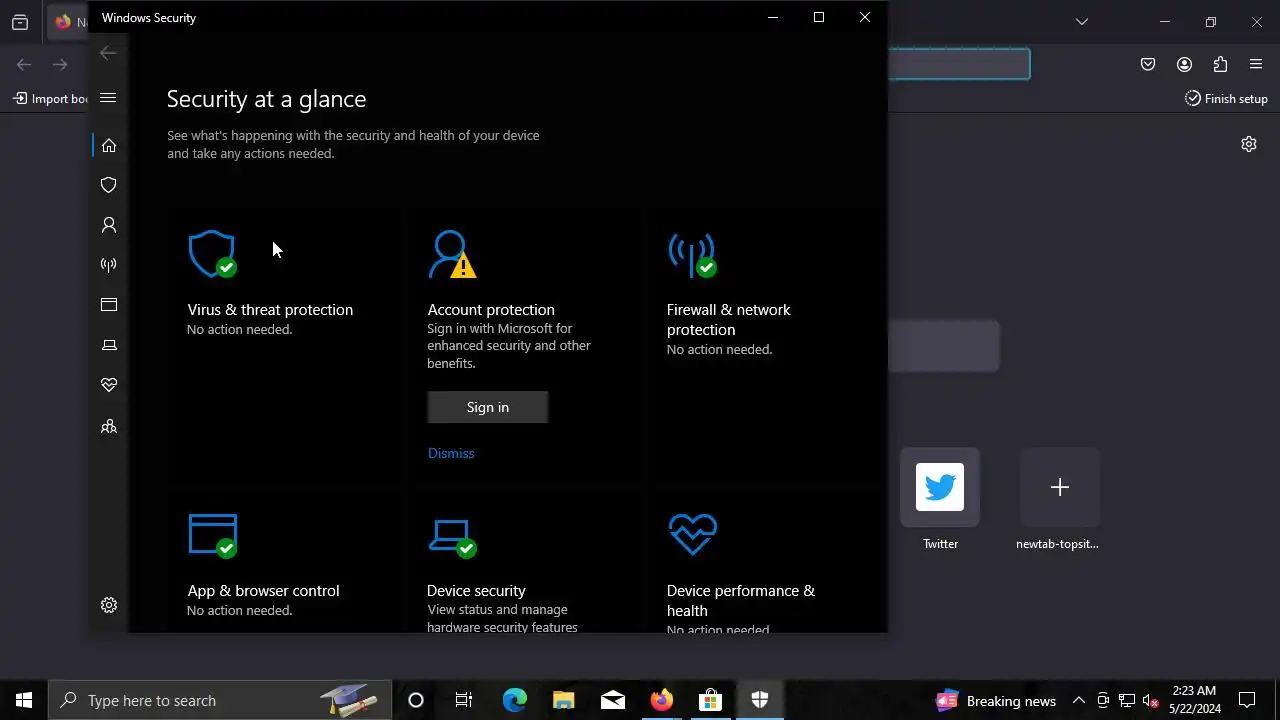Image resolution: width=1280 pixels, height=720 pixels.
Task: Focus the Firefox address bar
Action: [958, 65]
